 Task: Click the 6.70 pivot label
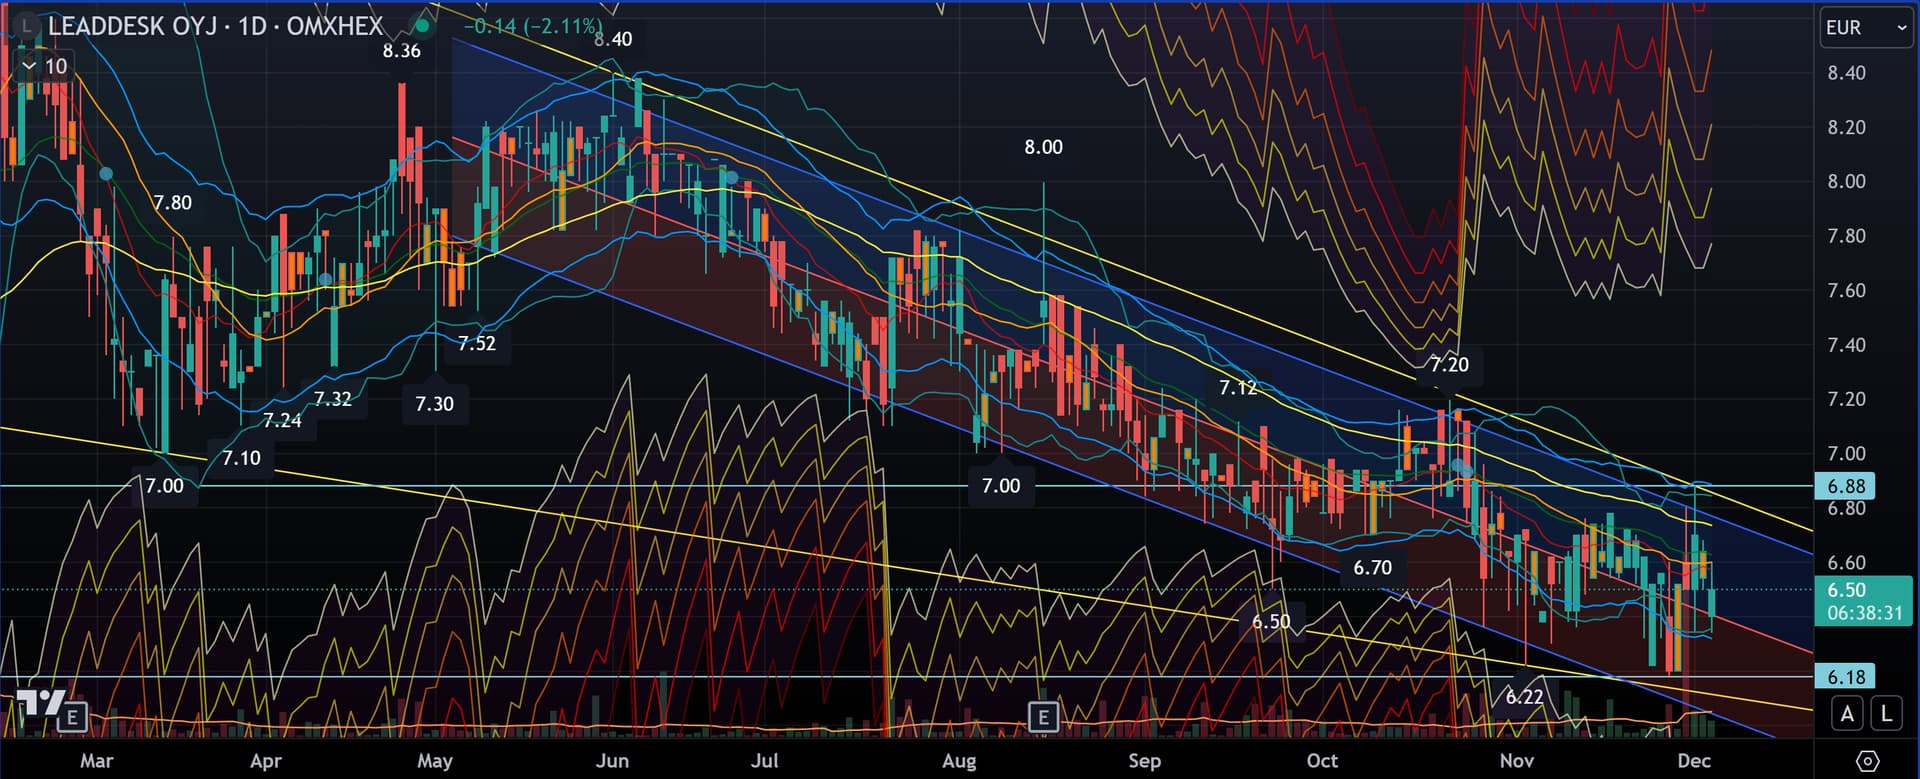pos(1373,568)
